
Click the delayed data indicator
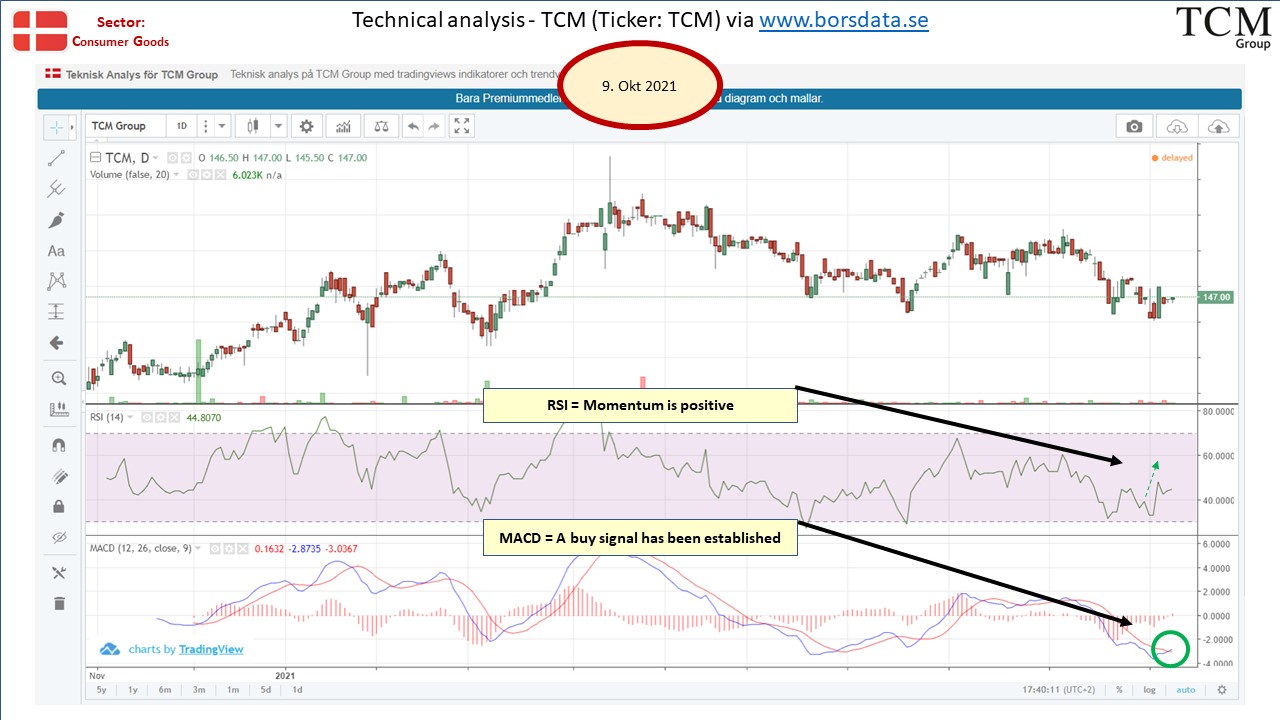(1172, 157)
